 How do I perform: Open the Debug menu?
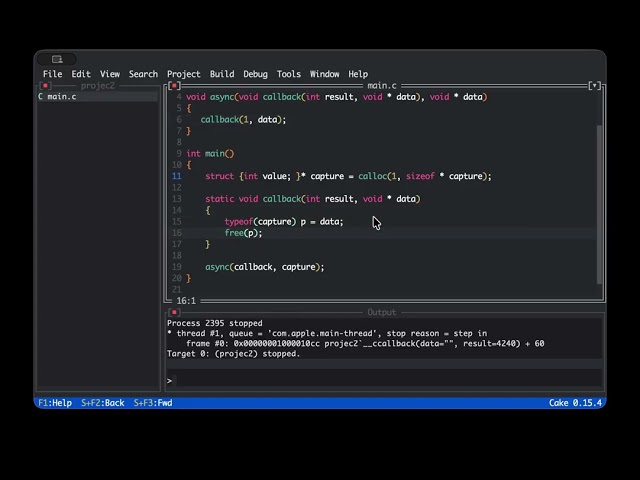256,74
